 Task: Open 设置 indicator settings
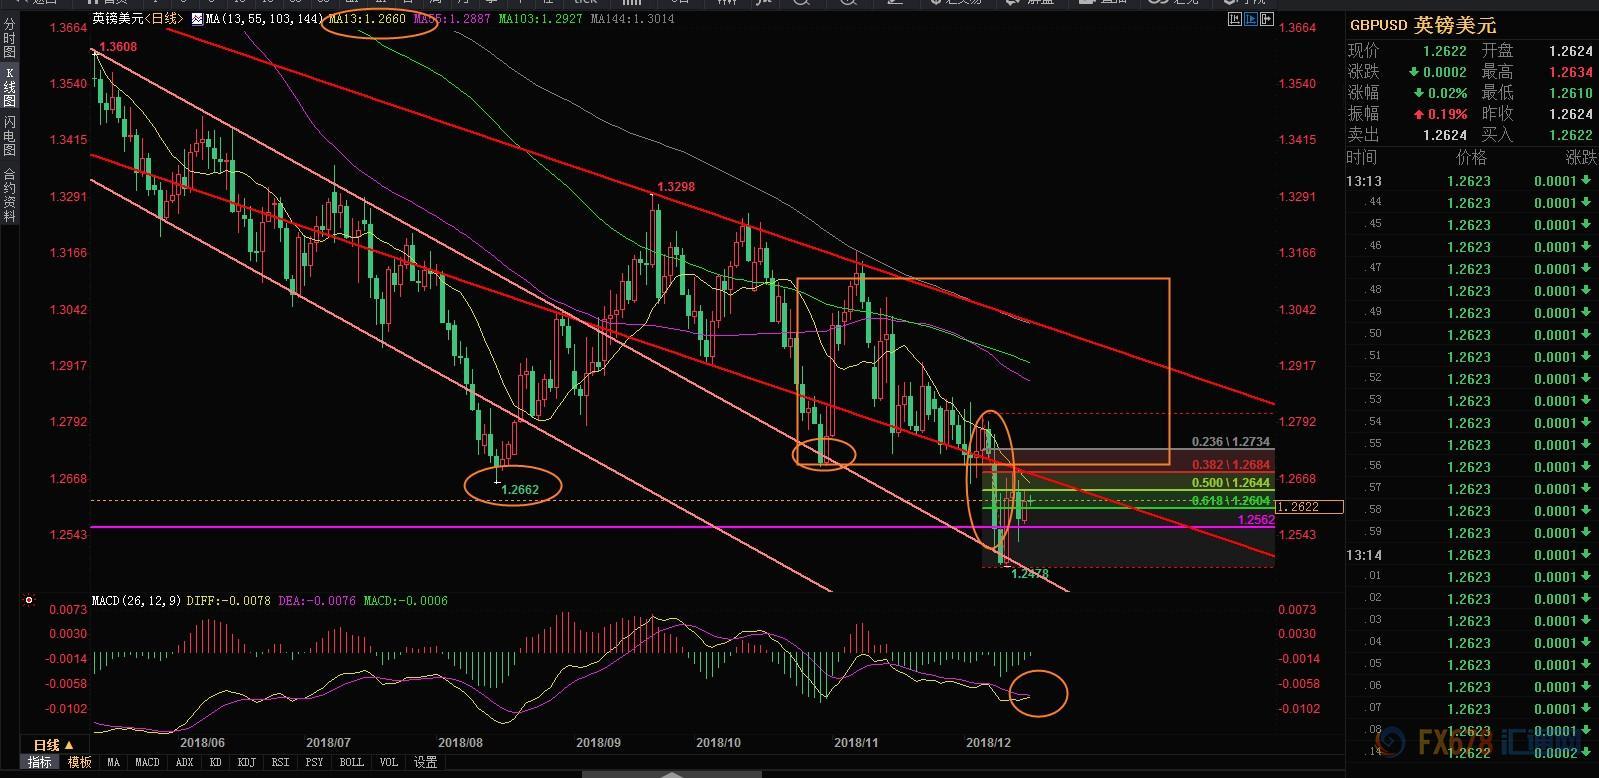tap(425, 762)
